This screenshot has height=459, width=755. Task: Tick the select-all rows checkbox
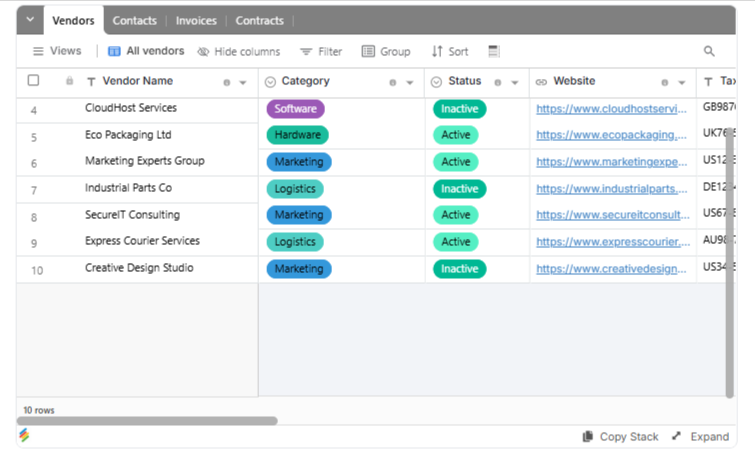pos(33,80)
